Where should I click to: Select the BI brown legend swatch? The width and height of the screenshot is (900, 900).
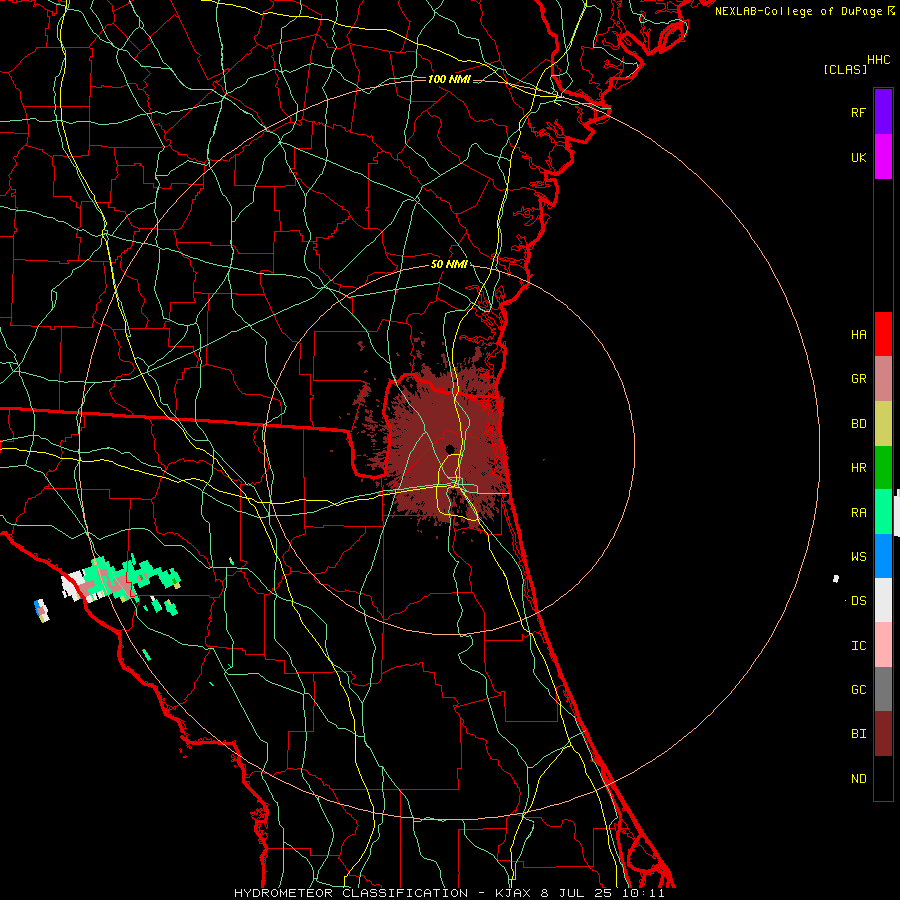click(883, 734)
